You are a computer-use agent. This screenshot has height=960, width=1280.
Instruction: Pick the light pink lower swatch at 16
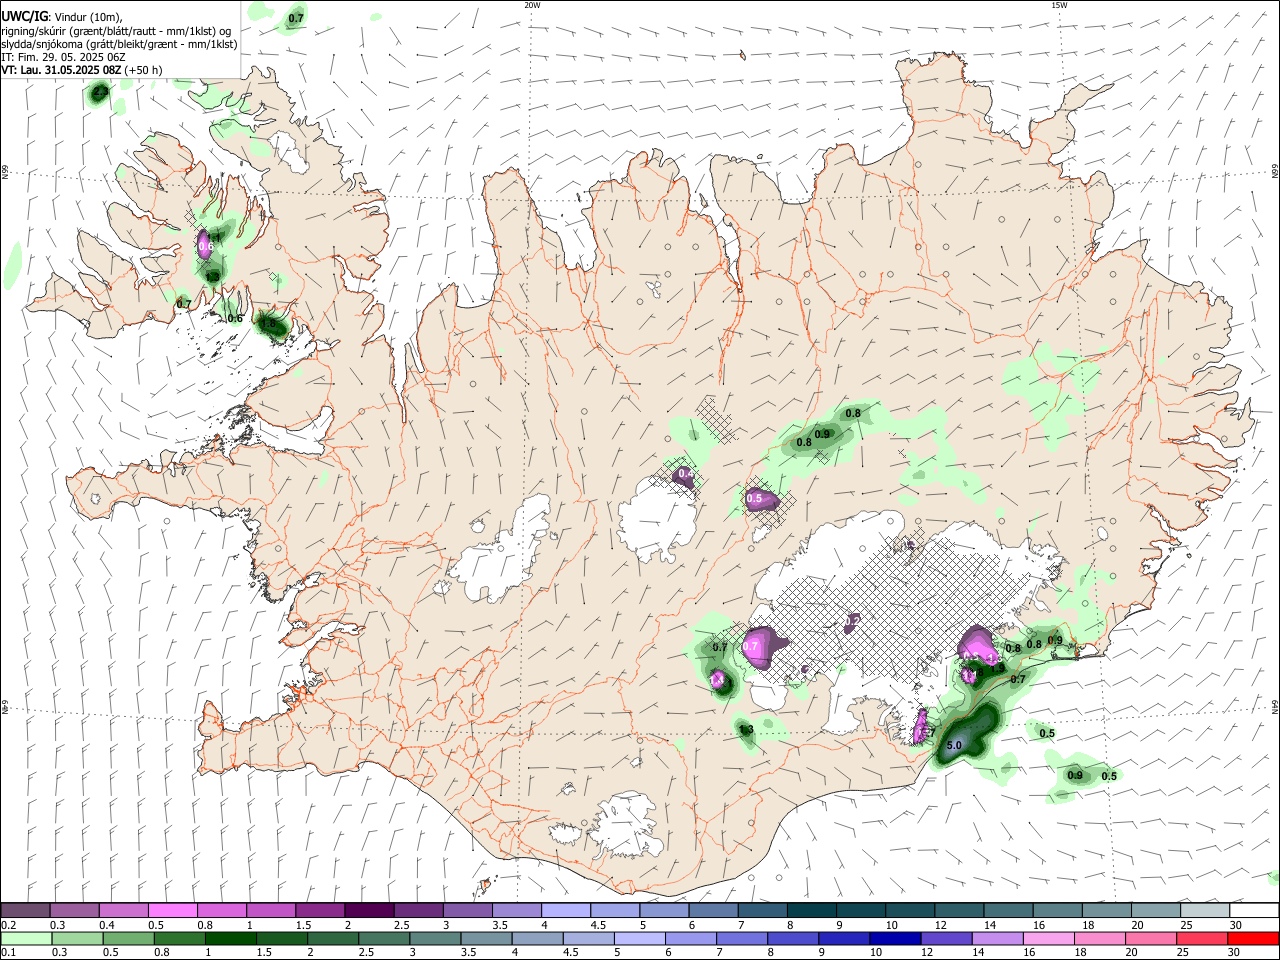(x=1047, y=938)
